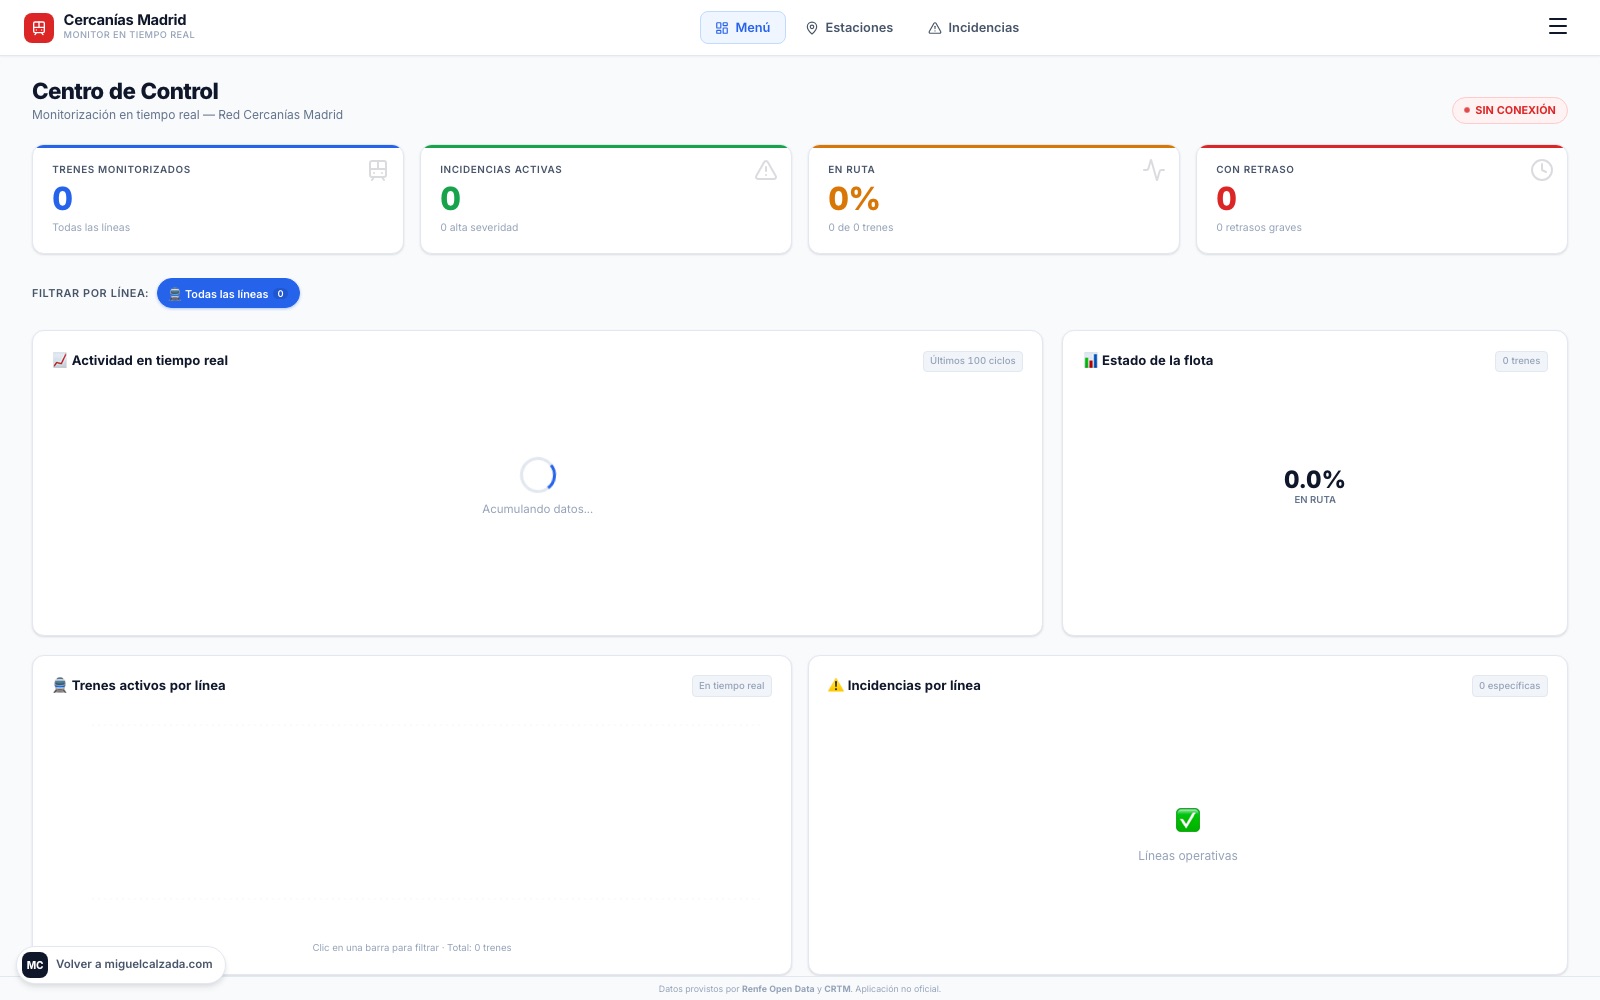Open the Menú tab
The width and height of the screenshot is (1600, 1000).
tap(743, 28)
